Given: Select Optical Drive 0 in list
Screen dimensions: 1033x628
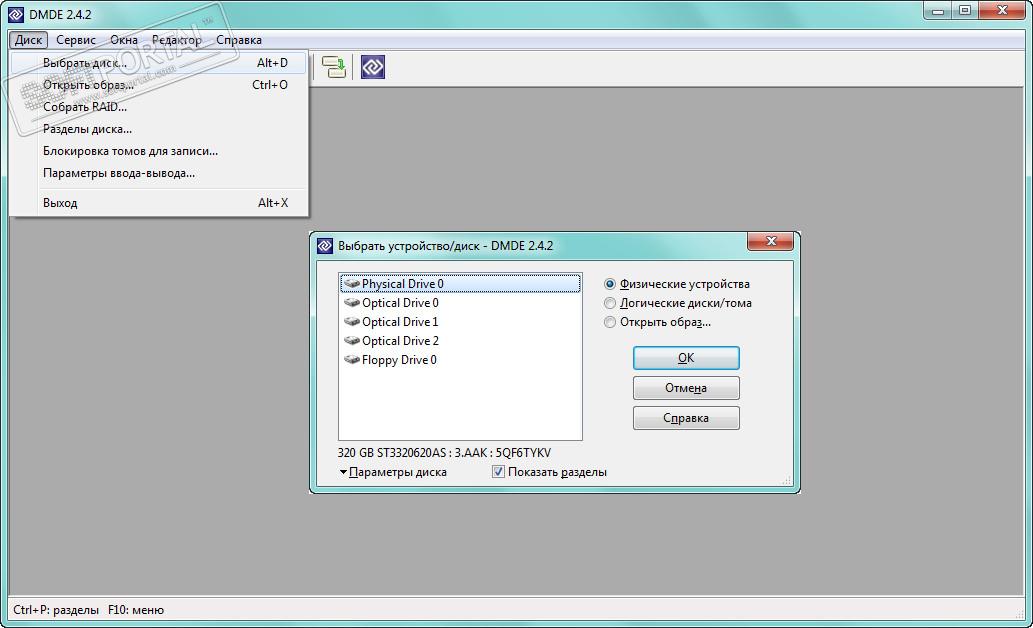Looking at the screenshot, I should (460, 303).
